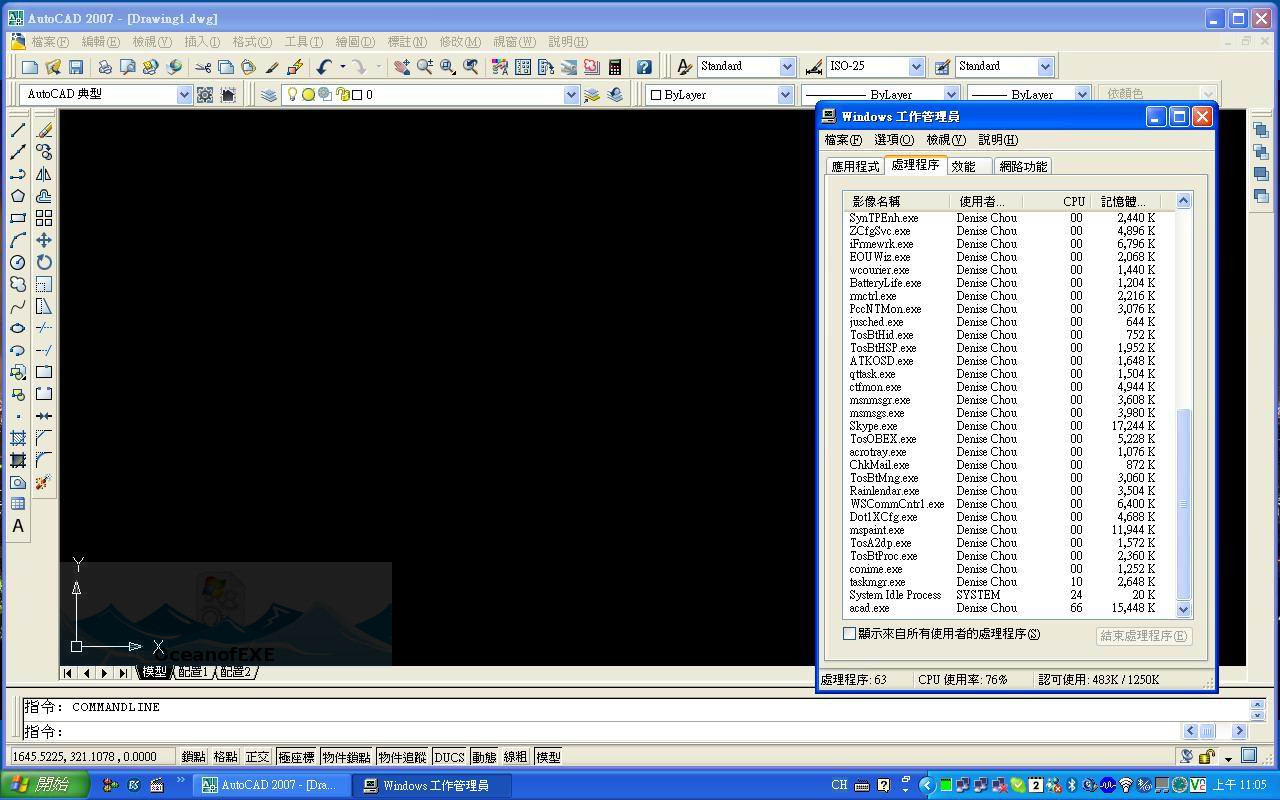Switch to 配置1 layout tab

tap(192, 672)
